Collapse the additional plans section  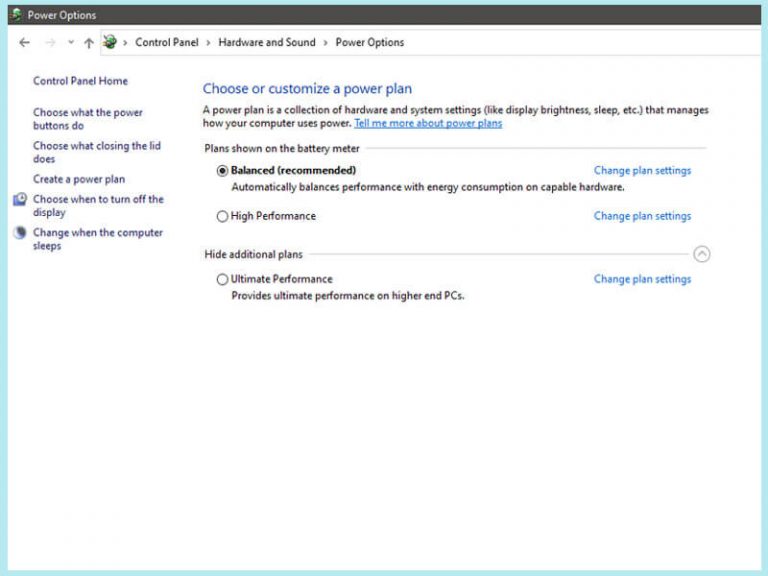(x=701, y=254)
